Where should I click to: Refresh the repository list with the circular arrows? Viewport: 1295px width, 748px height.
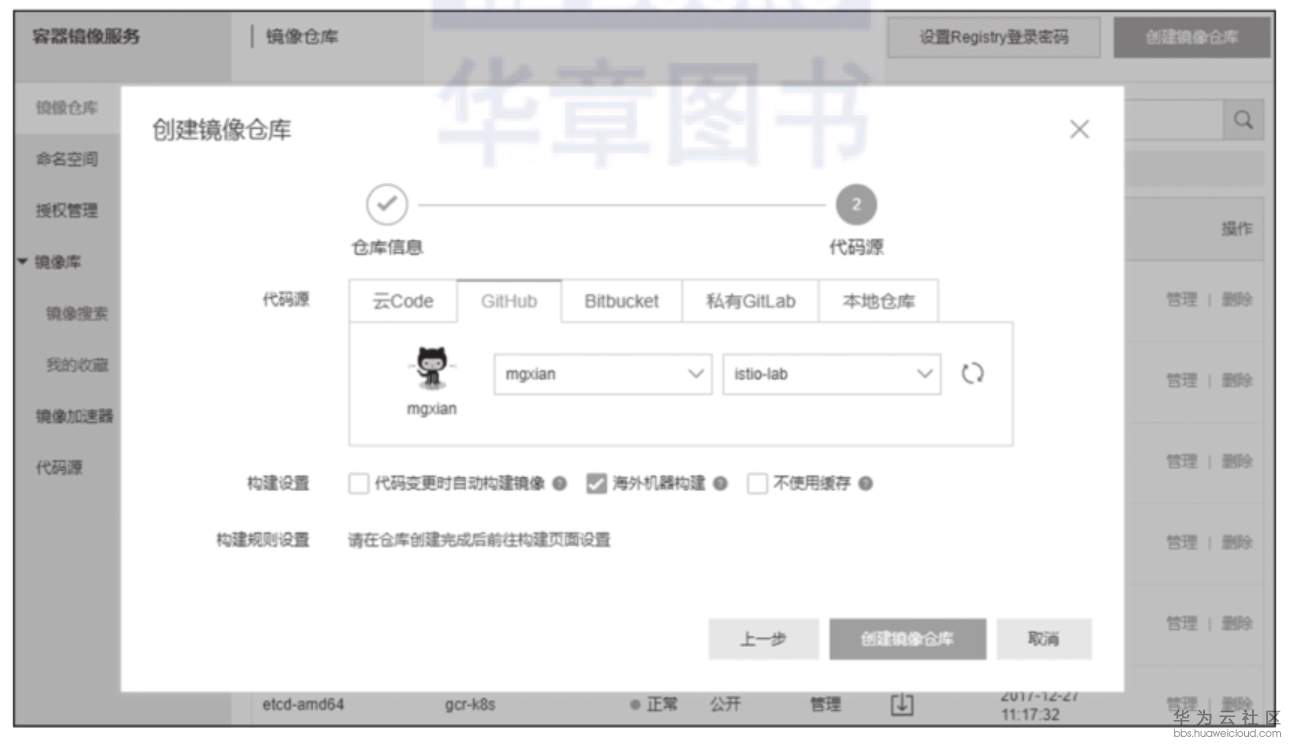(x=972, y=374)
